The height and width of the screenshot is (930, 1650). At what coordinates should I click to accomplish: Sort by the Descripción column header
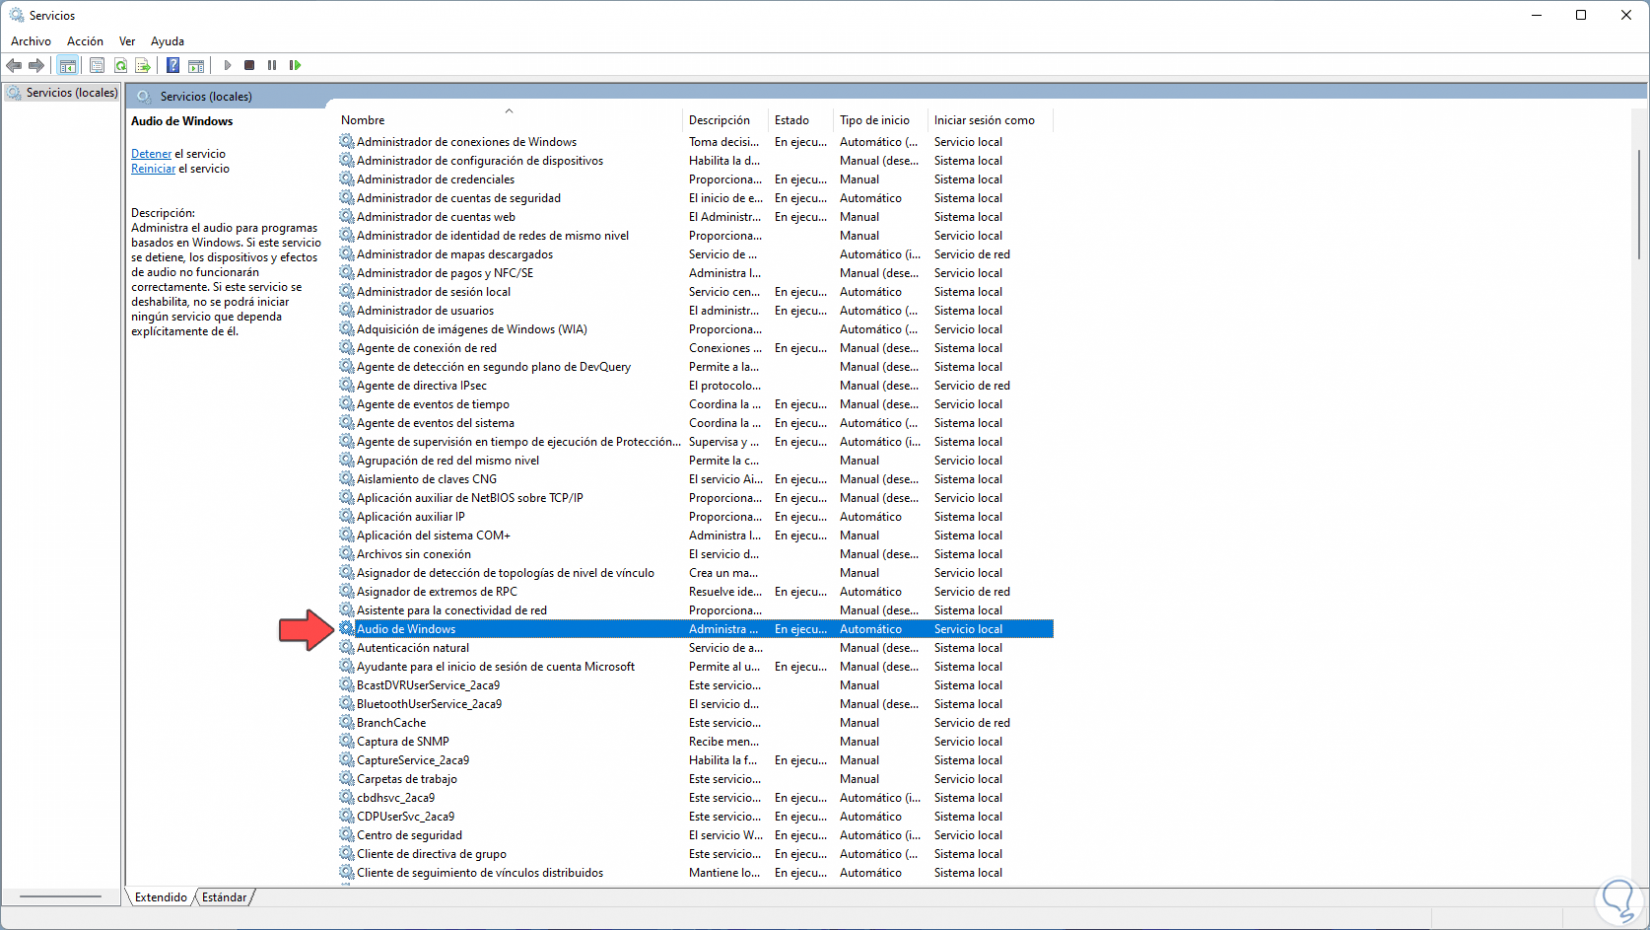726,120
